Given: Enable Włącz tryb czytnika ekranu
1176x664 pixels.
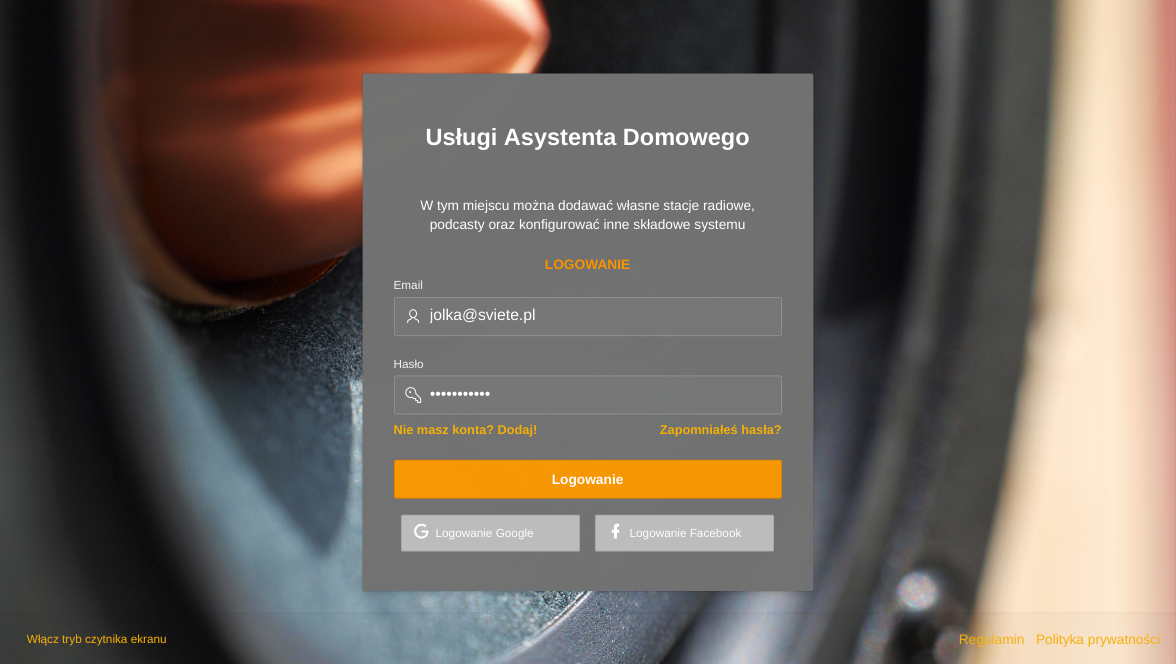Looking at the screenshot, I should tap(97, 639).
